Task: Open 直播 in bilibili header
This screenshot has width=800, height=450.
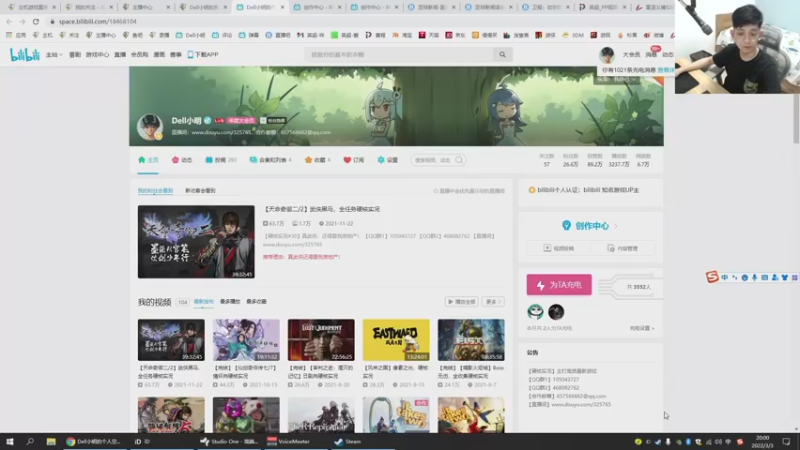Action: pyautogui.click(x=120, y=55)
